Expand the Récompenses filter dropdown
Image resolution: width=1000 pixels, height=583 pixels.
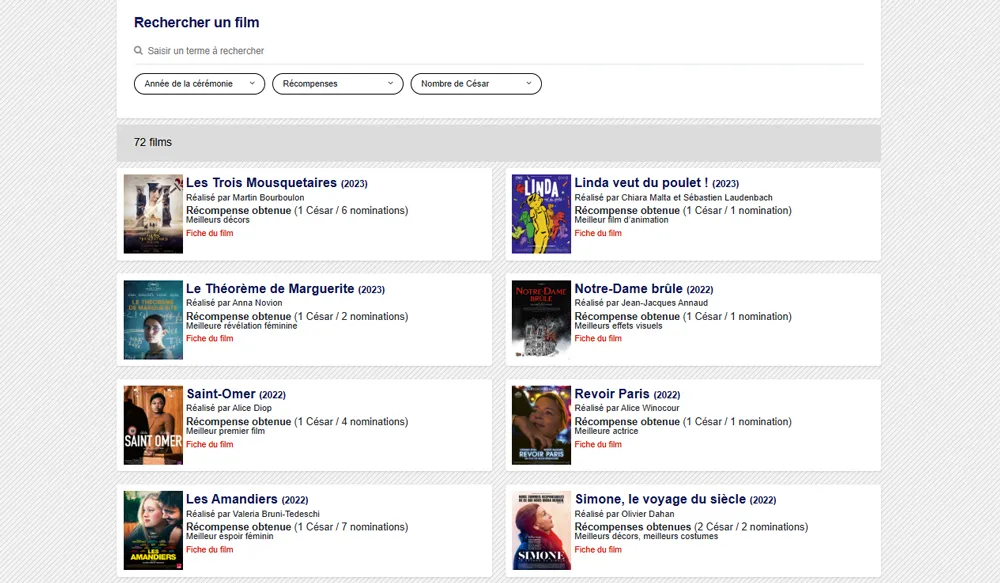click(337, 84)
